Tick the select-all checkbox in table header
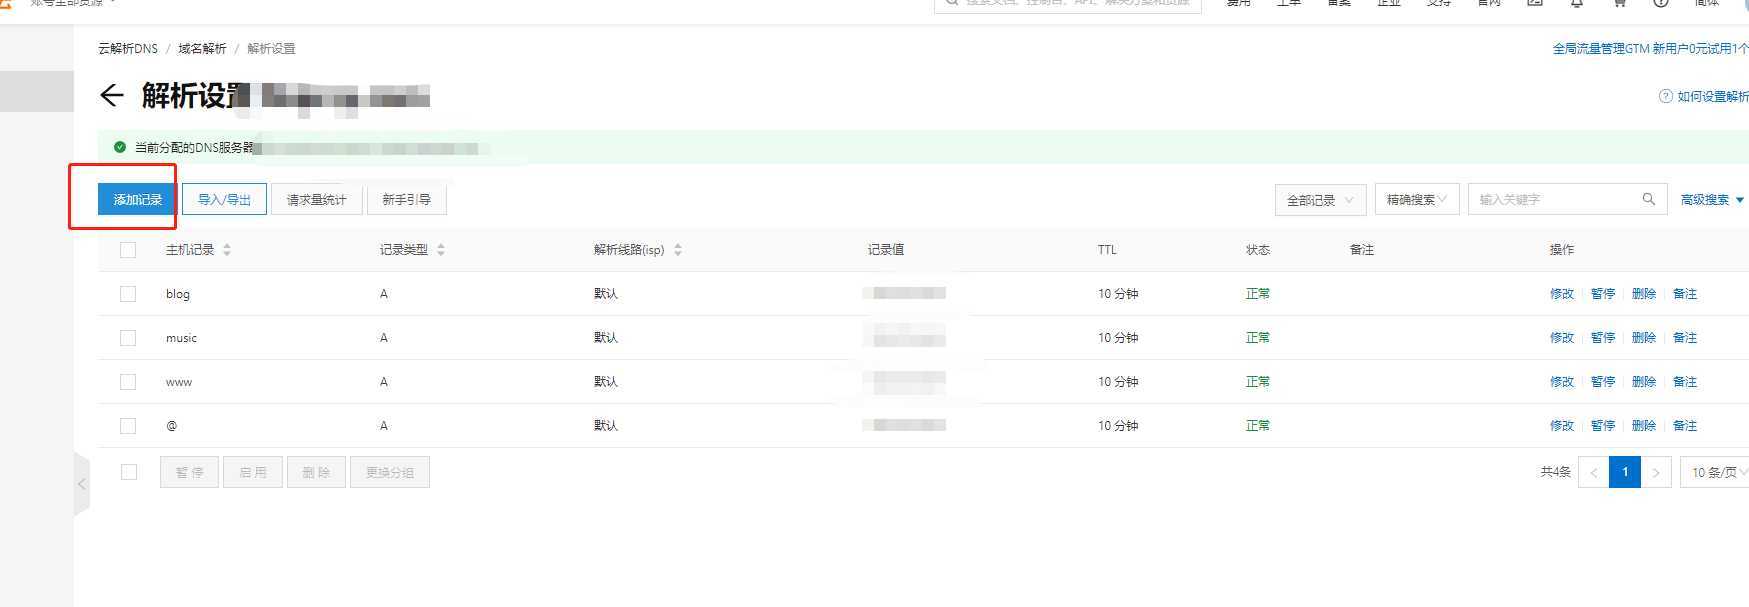 pos(128,250)
